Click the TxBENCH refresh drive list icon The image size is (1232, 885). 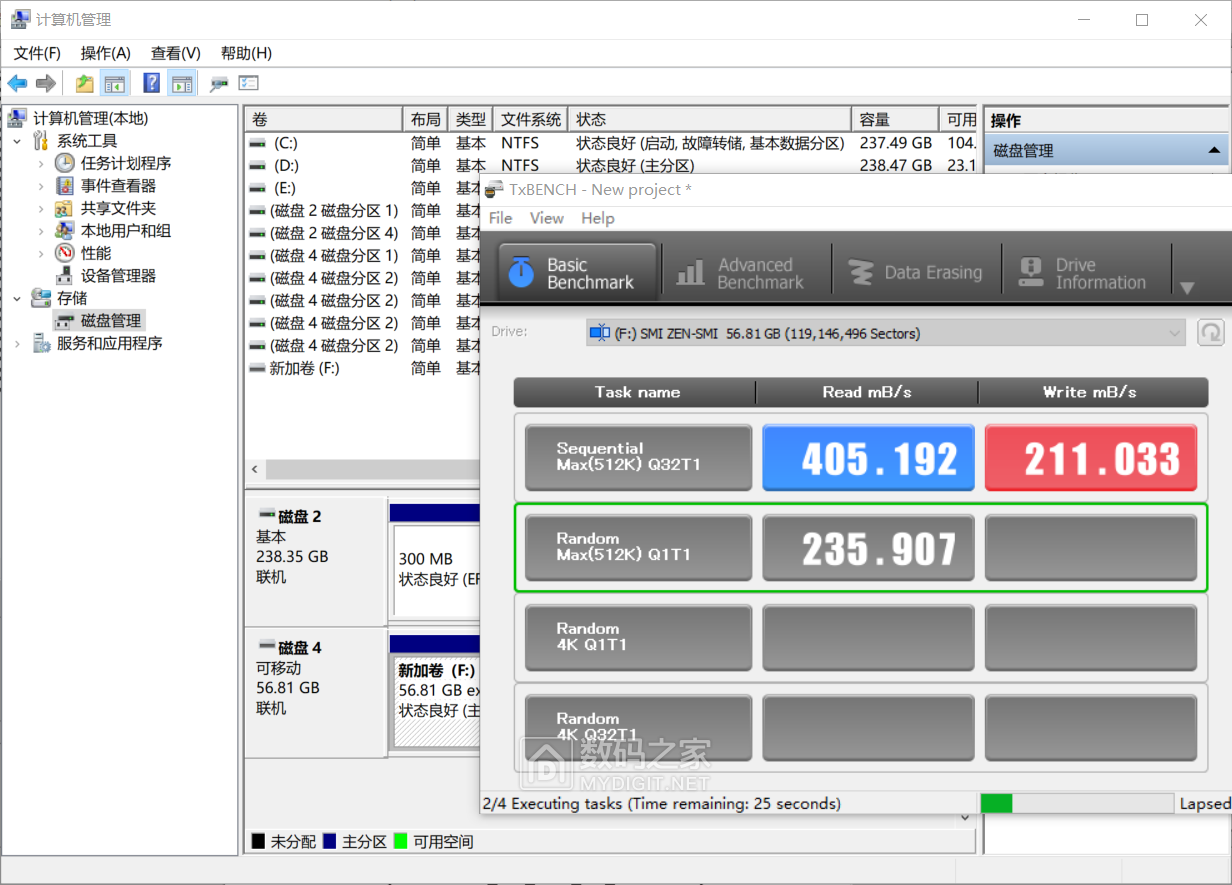pos(1211,333)
